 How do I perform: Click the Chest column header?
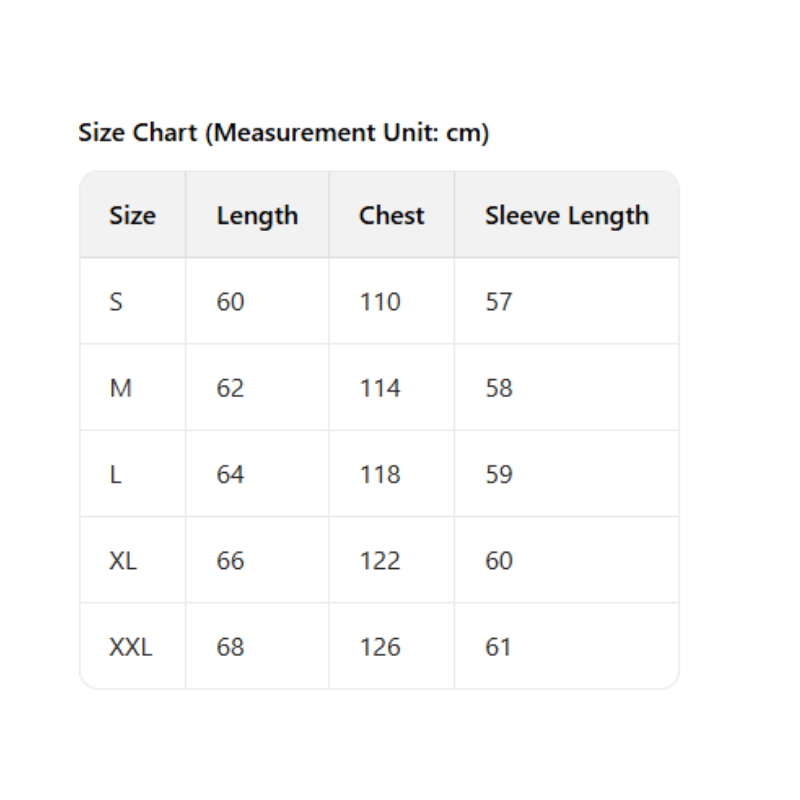click(x=391, y=216)
